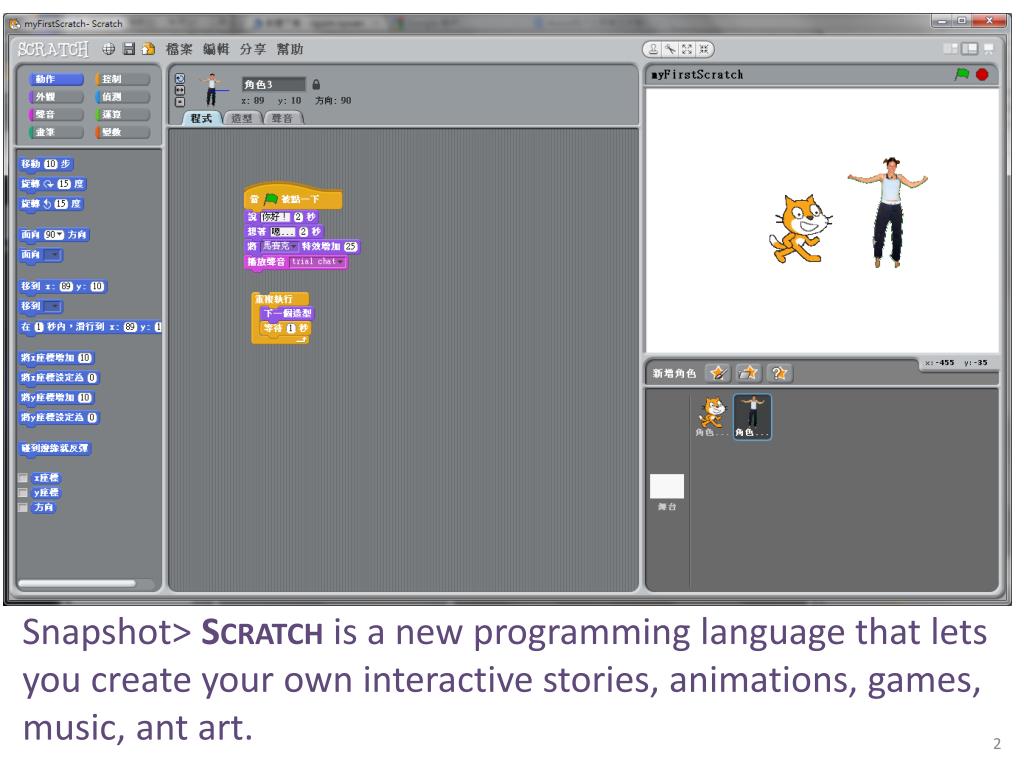Select the 變數 block category
The width and height of the screenshot is (1024, 768).
coord(123,132)
